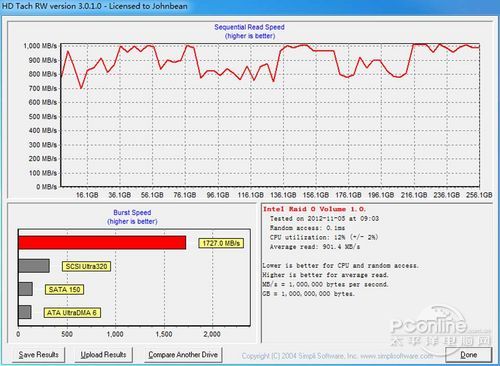The width and height of the screenshot is (500, 366).
Task: Close the dialog with Done
Action: click(x=468, y=355)
